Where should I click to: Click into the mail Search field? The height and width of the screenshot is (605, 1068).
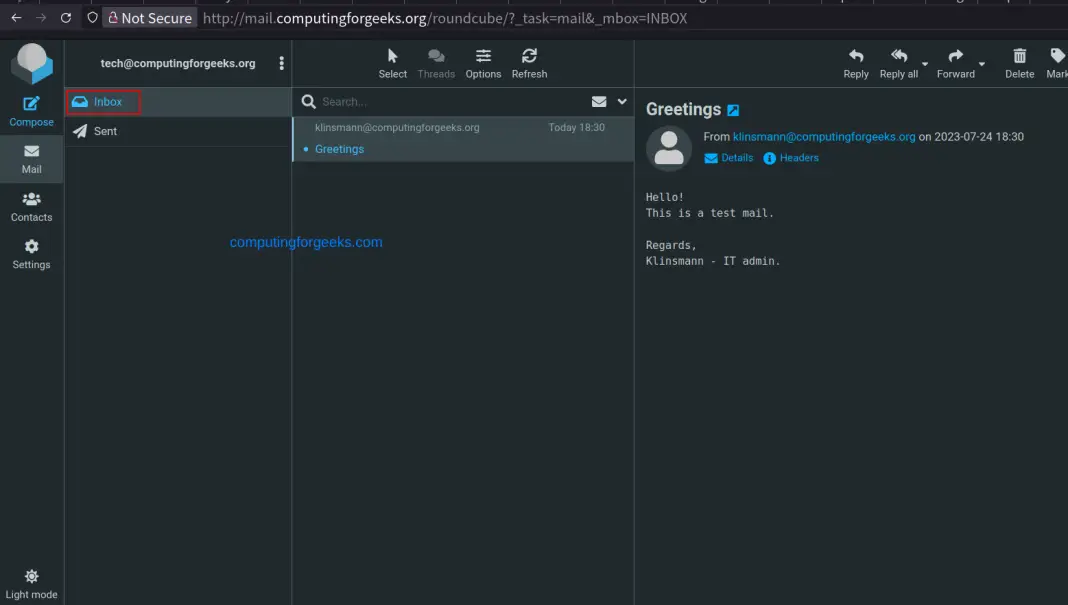point(450,102)
